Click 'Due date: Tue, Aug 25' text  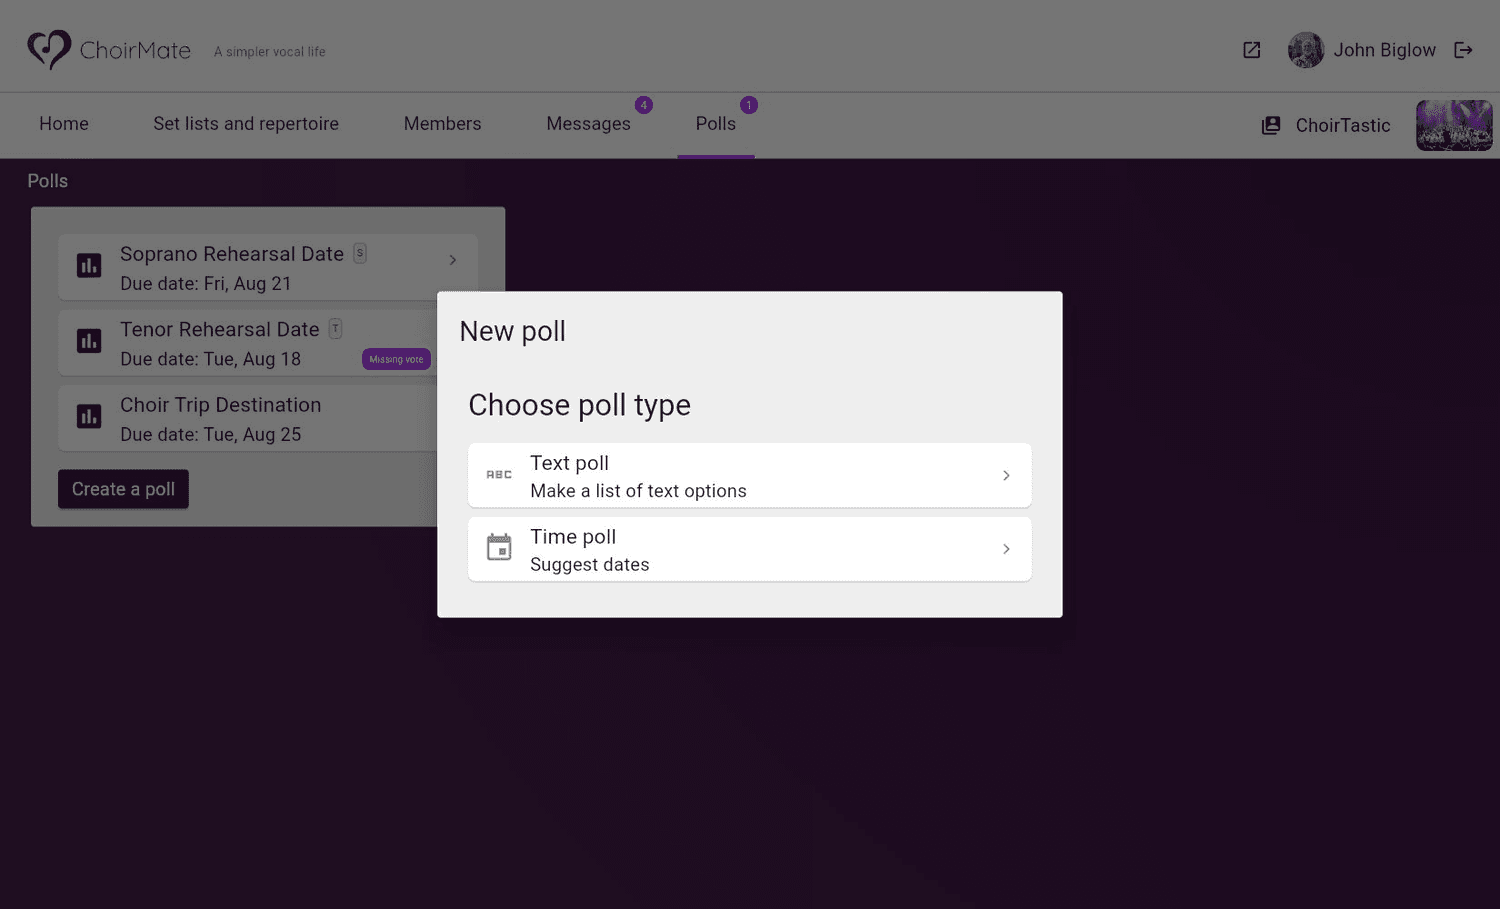click(210, 435)
